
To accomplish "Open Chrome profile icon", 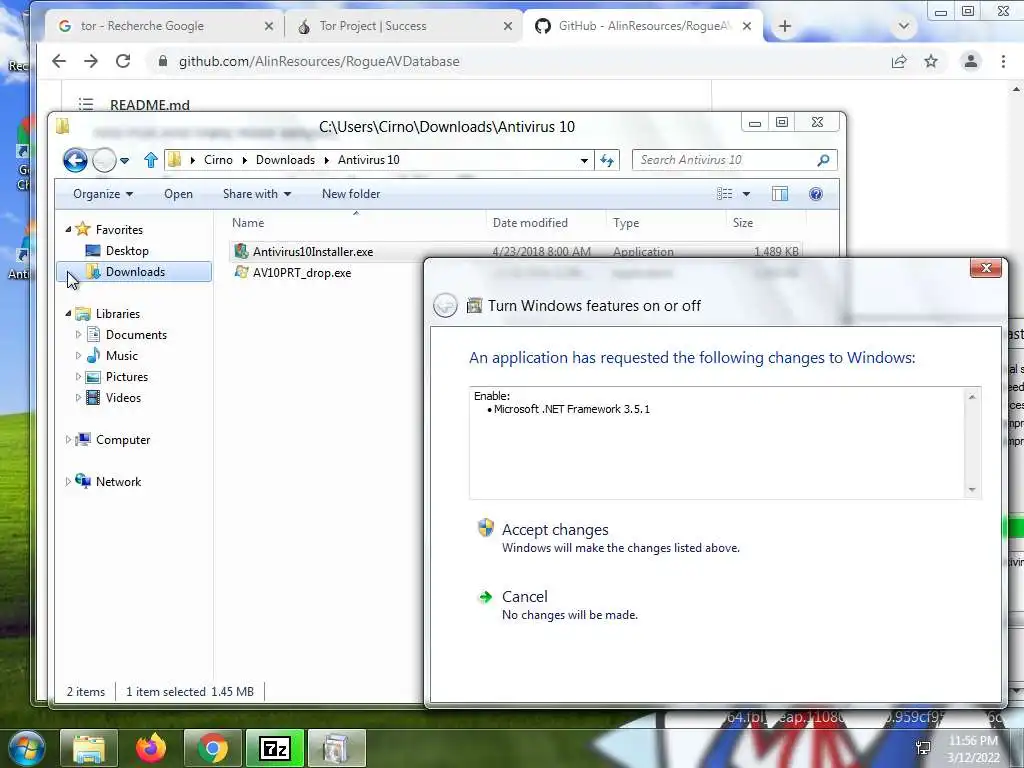I will pos(970,61).
